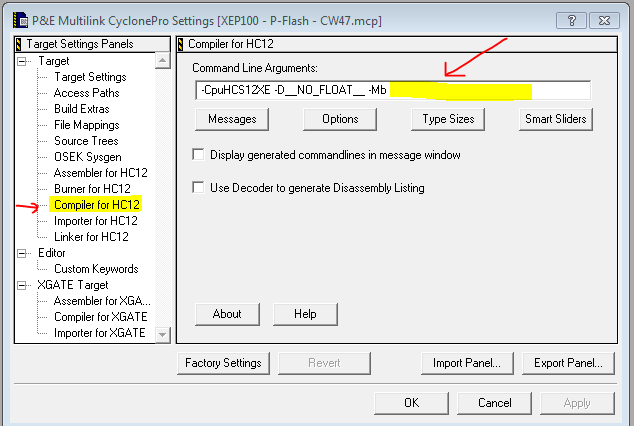Open compiler Options dialog
Screen dimensions: 634x426
click(340, 119)
